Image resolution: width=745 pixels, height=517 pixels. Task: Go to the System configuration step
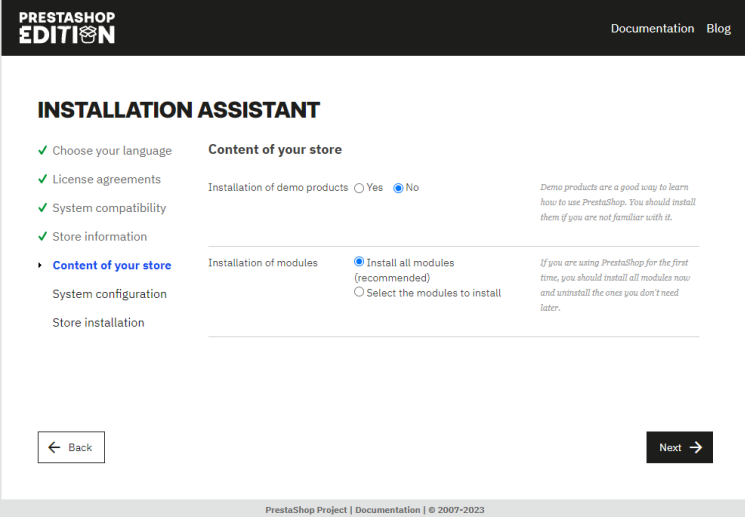pyautogui.click(x=109, y=294)
